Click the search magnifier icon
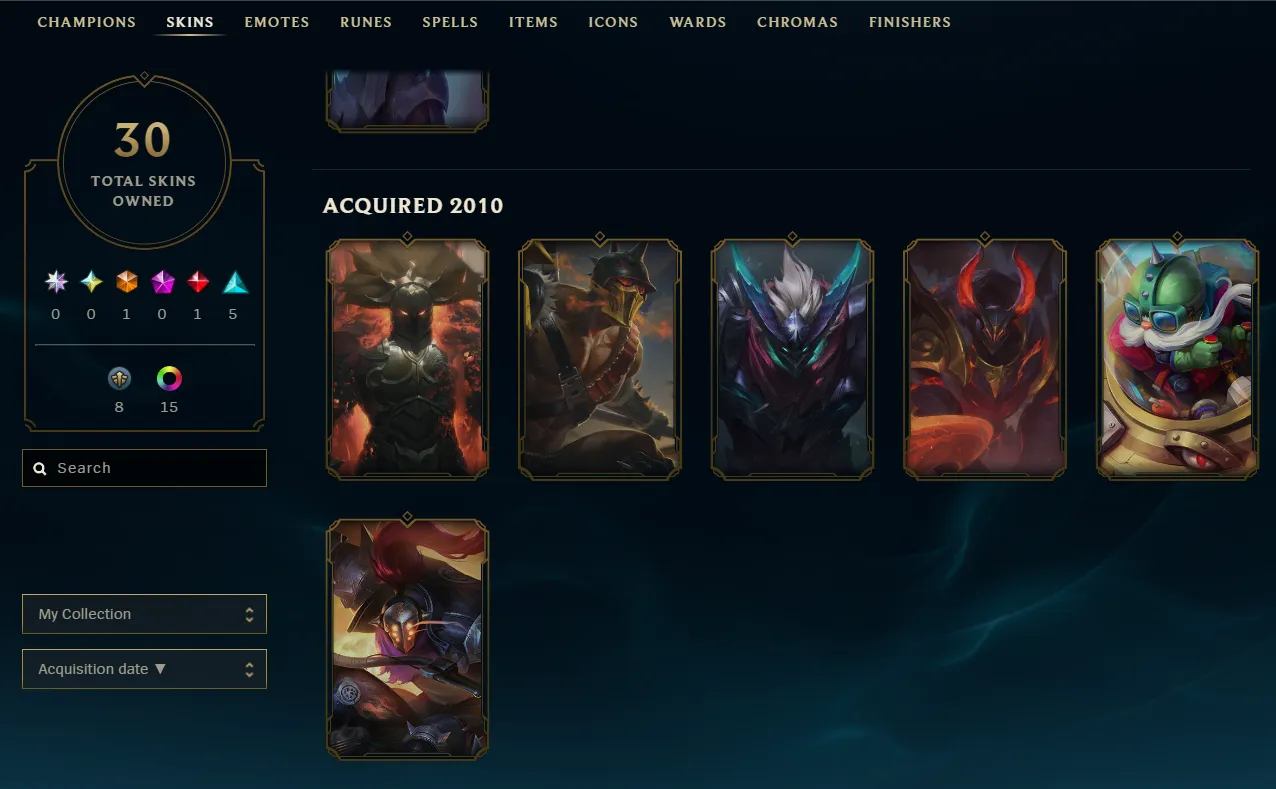 [40, 468]
